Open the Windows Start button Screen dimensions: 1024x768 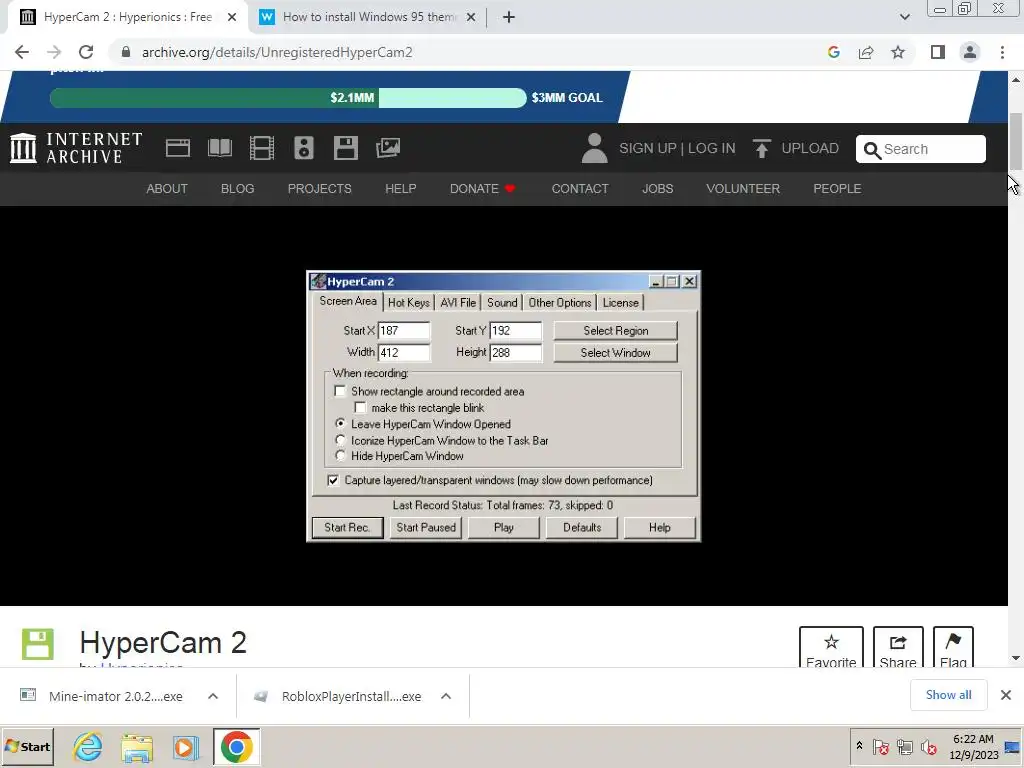tap(28, 746)
